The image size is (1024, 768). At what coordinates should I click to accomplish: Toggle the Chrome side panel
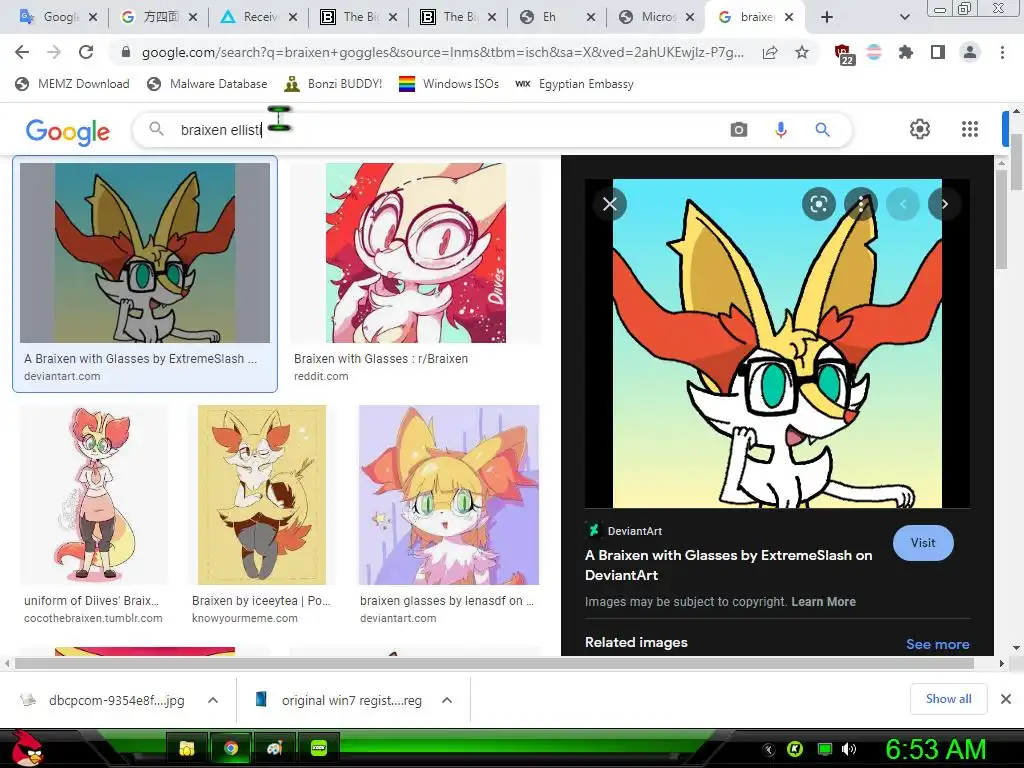pyautogui.click(x=938, y=52)
